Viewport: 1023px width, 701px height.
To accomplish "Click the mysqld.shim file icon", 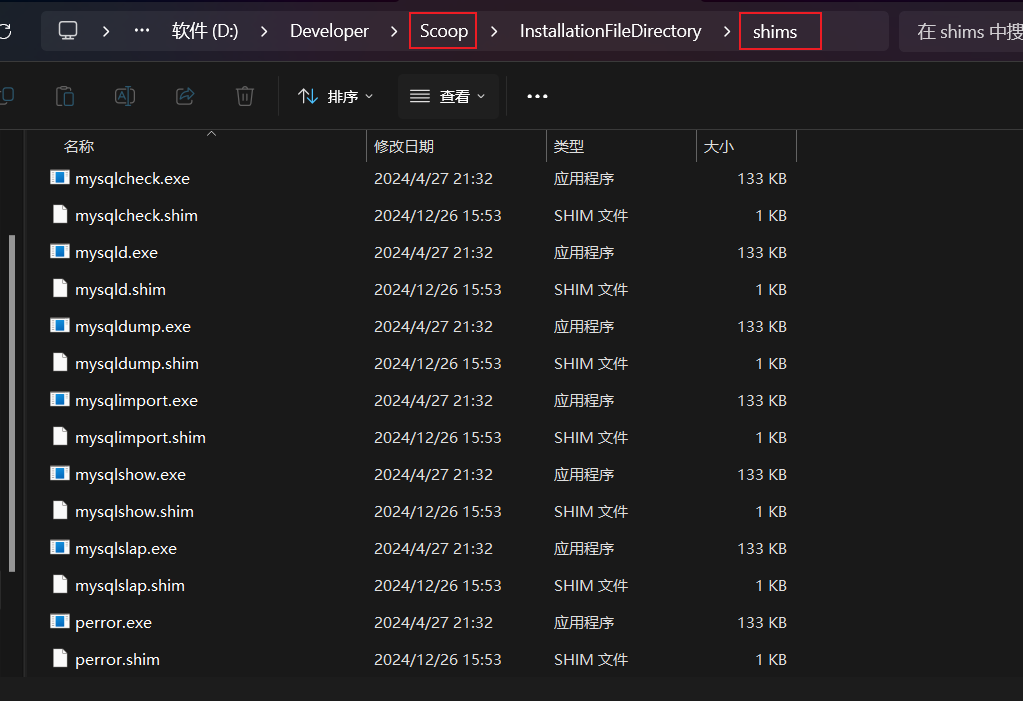I will tap(60, 288).
